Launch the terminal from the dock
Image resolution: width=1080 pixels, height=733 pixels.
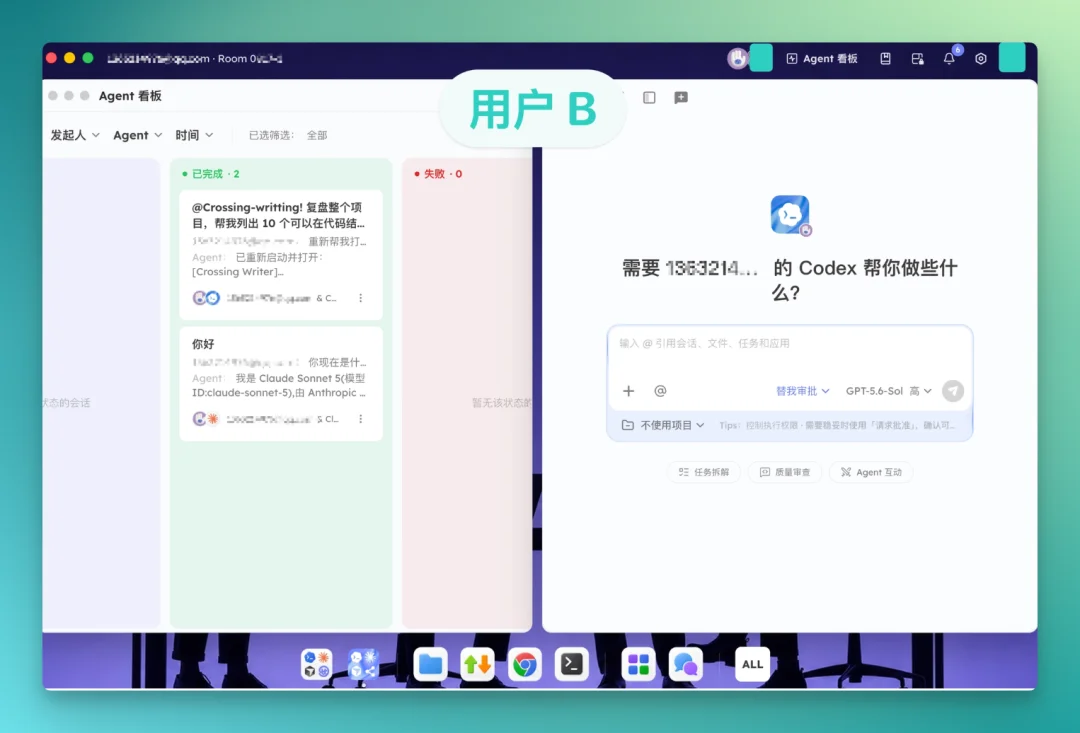pos(572,665)
